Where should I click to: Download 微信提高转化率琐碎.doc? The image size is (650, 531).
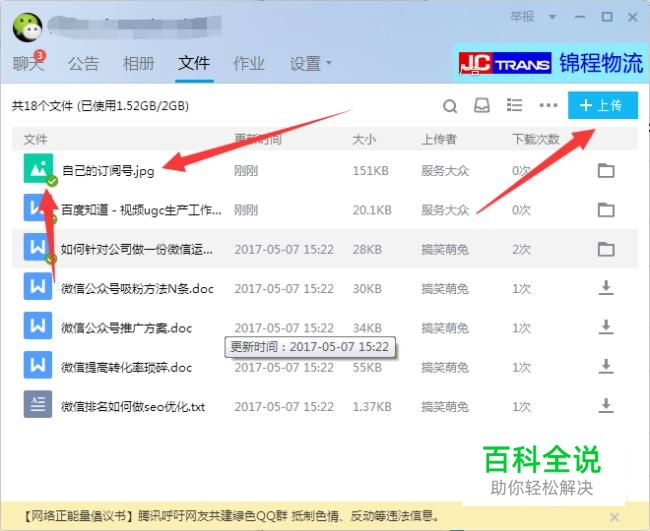click(x=606, y=366)
